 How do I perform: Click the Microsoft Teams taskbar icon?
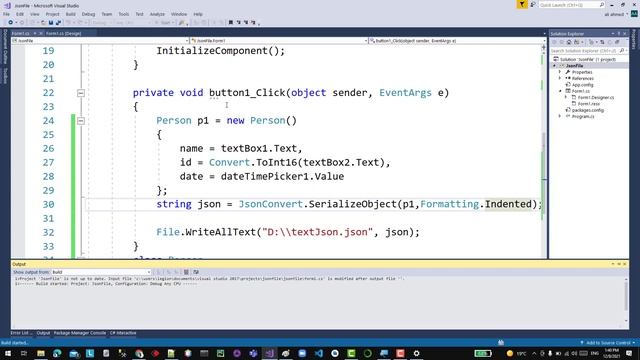tap(253, 353)
